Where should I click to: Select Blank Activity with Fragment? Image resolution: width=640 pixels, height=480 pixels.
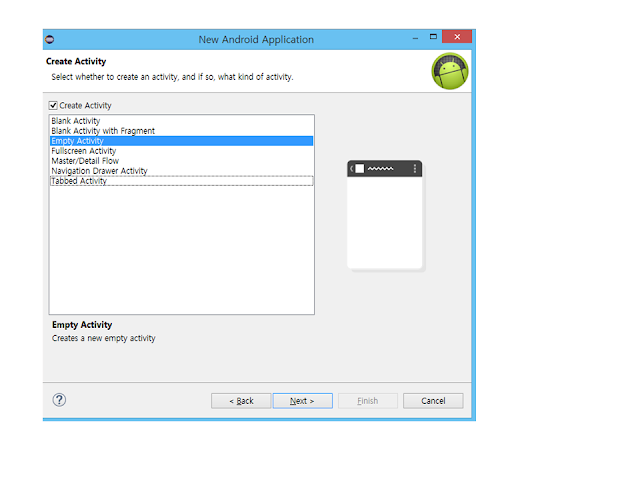click(182, 131)
